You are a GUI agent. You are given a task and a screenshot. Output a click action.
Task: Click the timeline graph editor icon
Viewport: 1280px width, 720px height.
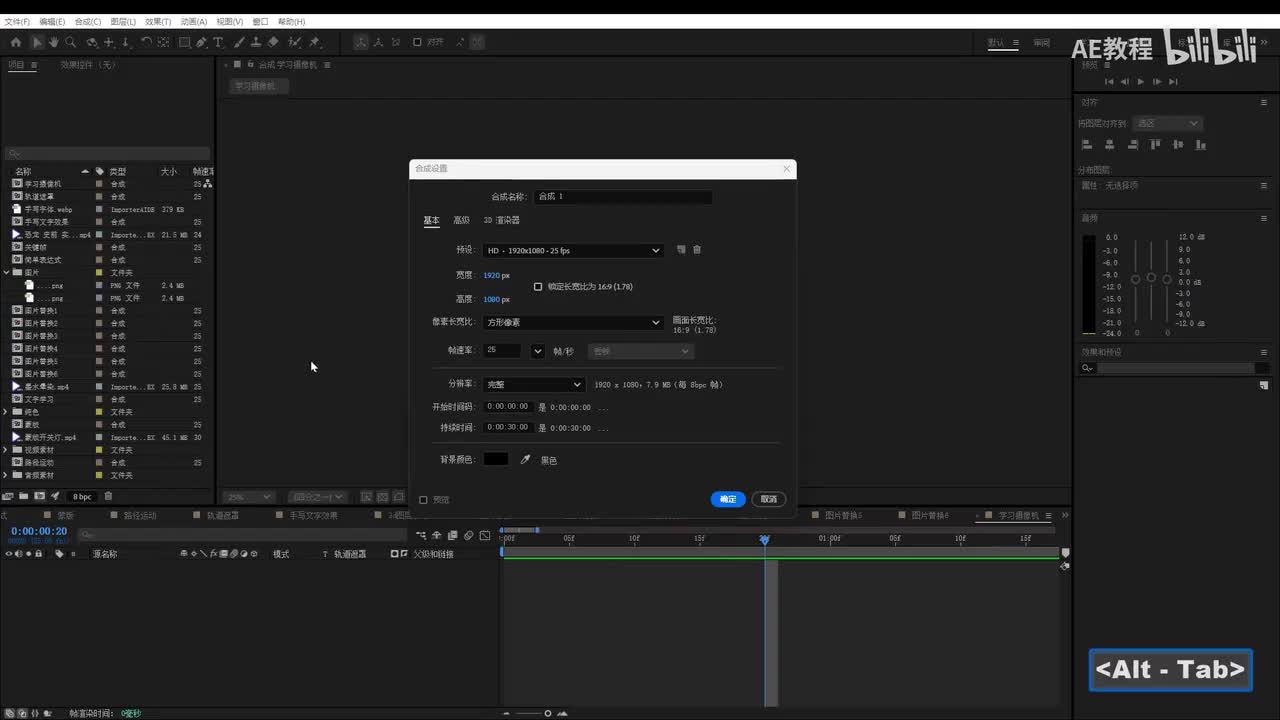(485, 536)
